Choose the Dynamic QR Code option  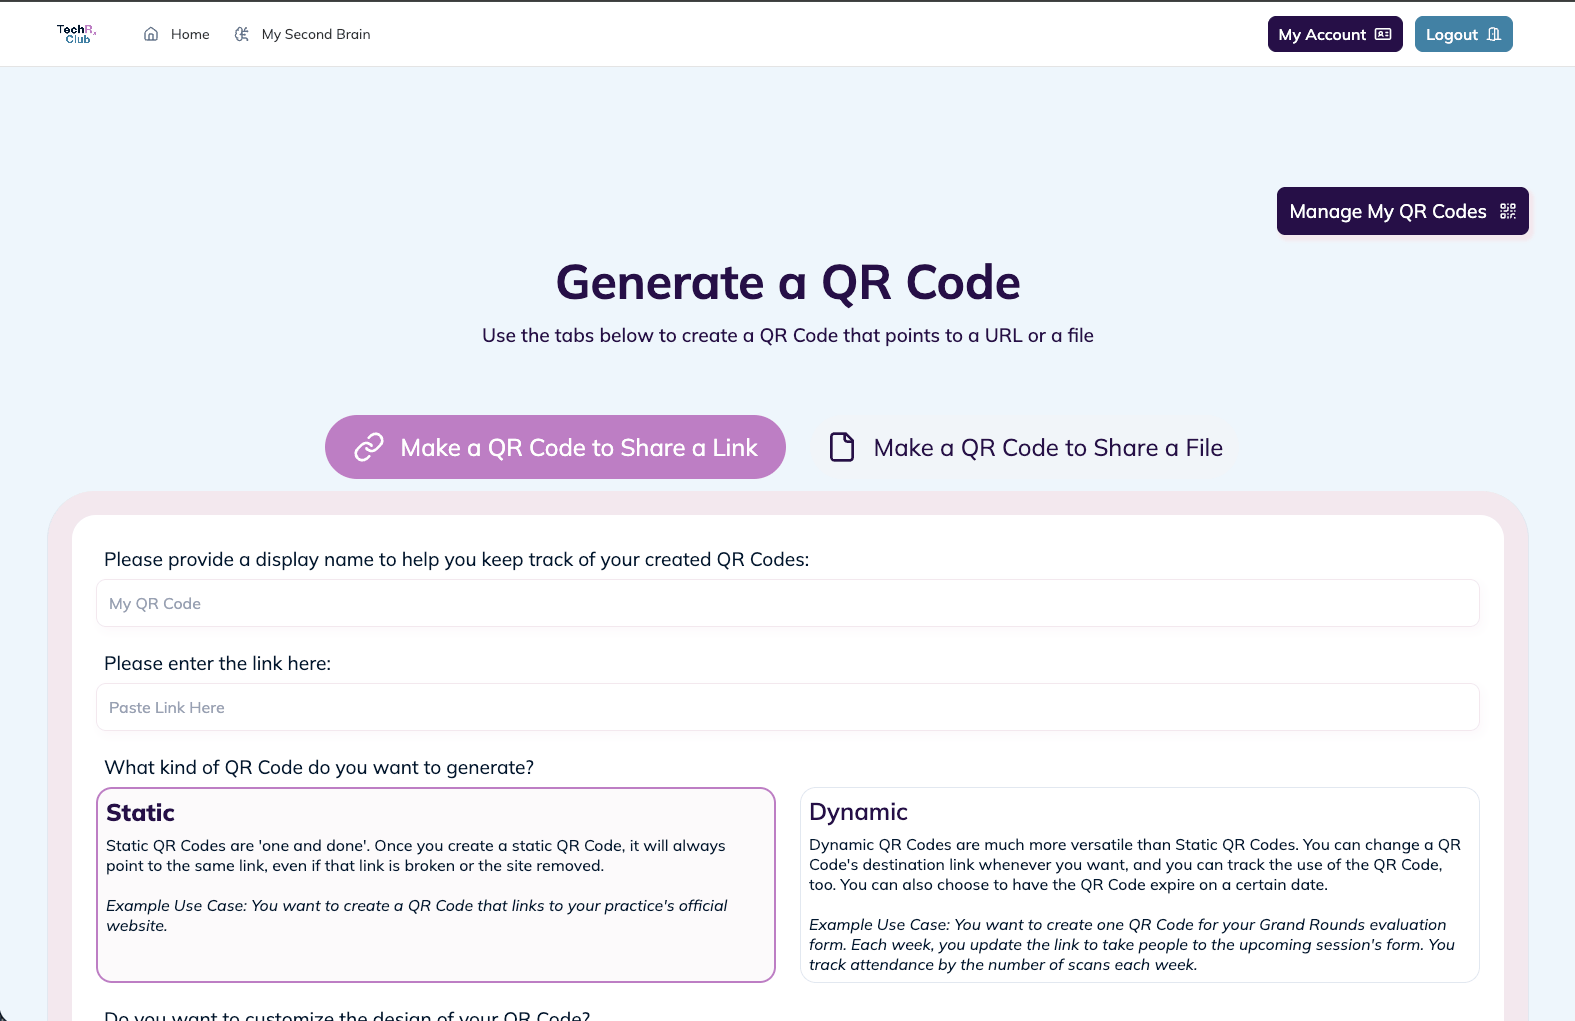[1139, 884]
